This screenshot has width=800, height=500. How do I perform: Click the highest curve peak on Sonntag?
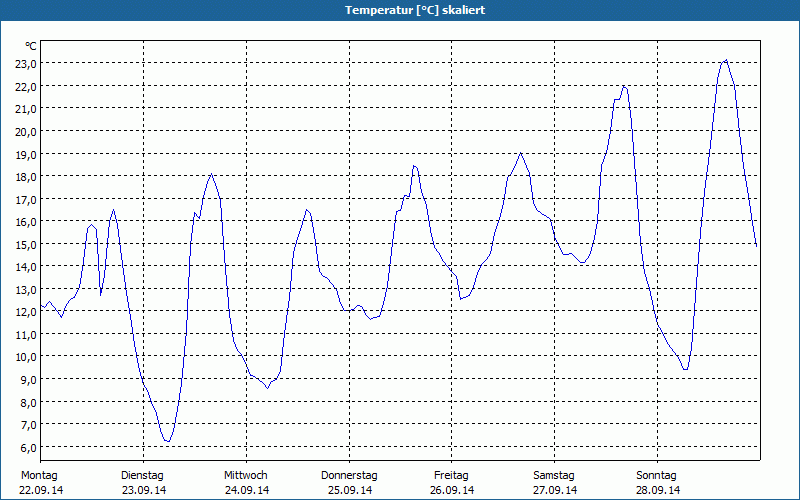pyautogui.click(x=725, y=60)
